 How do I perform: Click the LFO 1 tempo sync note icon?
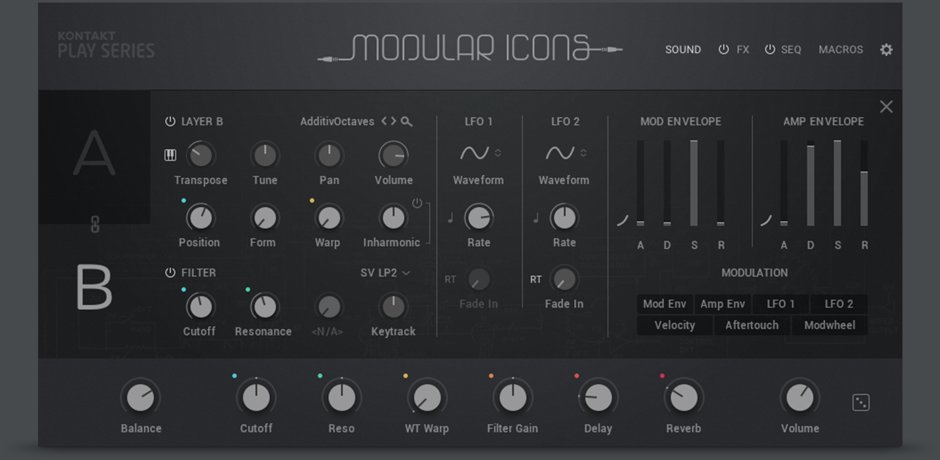coord(451,218)
